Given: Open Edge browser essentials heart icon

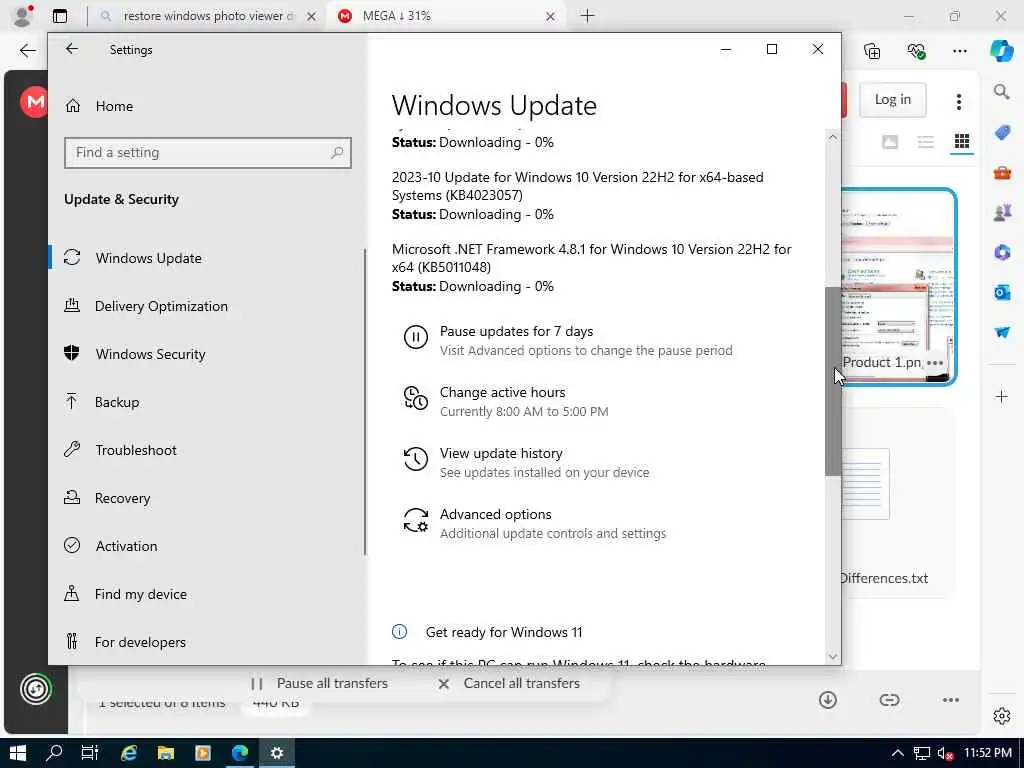Looking at the screenshot, I should coord(916,50).
